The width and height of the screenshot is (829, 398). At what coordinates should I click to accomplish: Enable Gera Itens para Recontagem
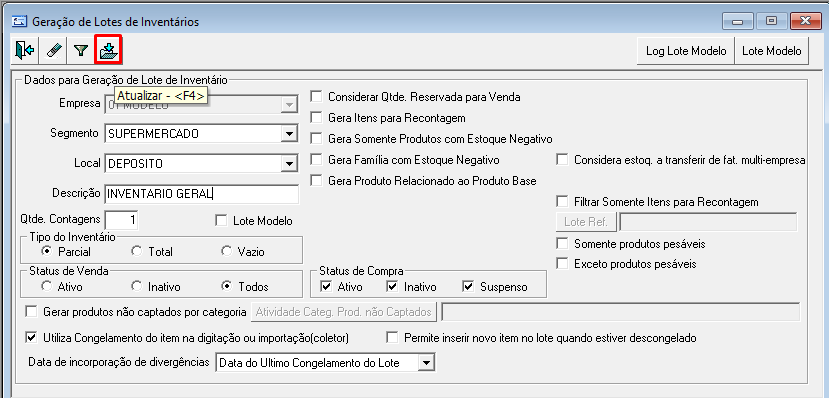316,118
